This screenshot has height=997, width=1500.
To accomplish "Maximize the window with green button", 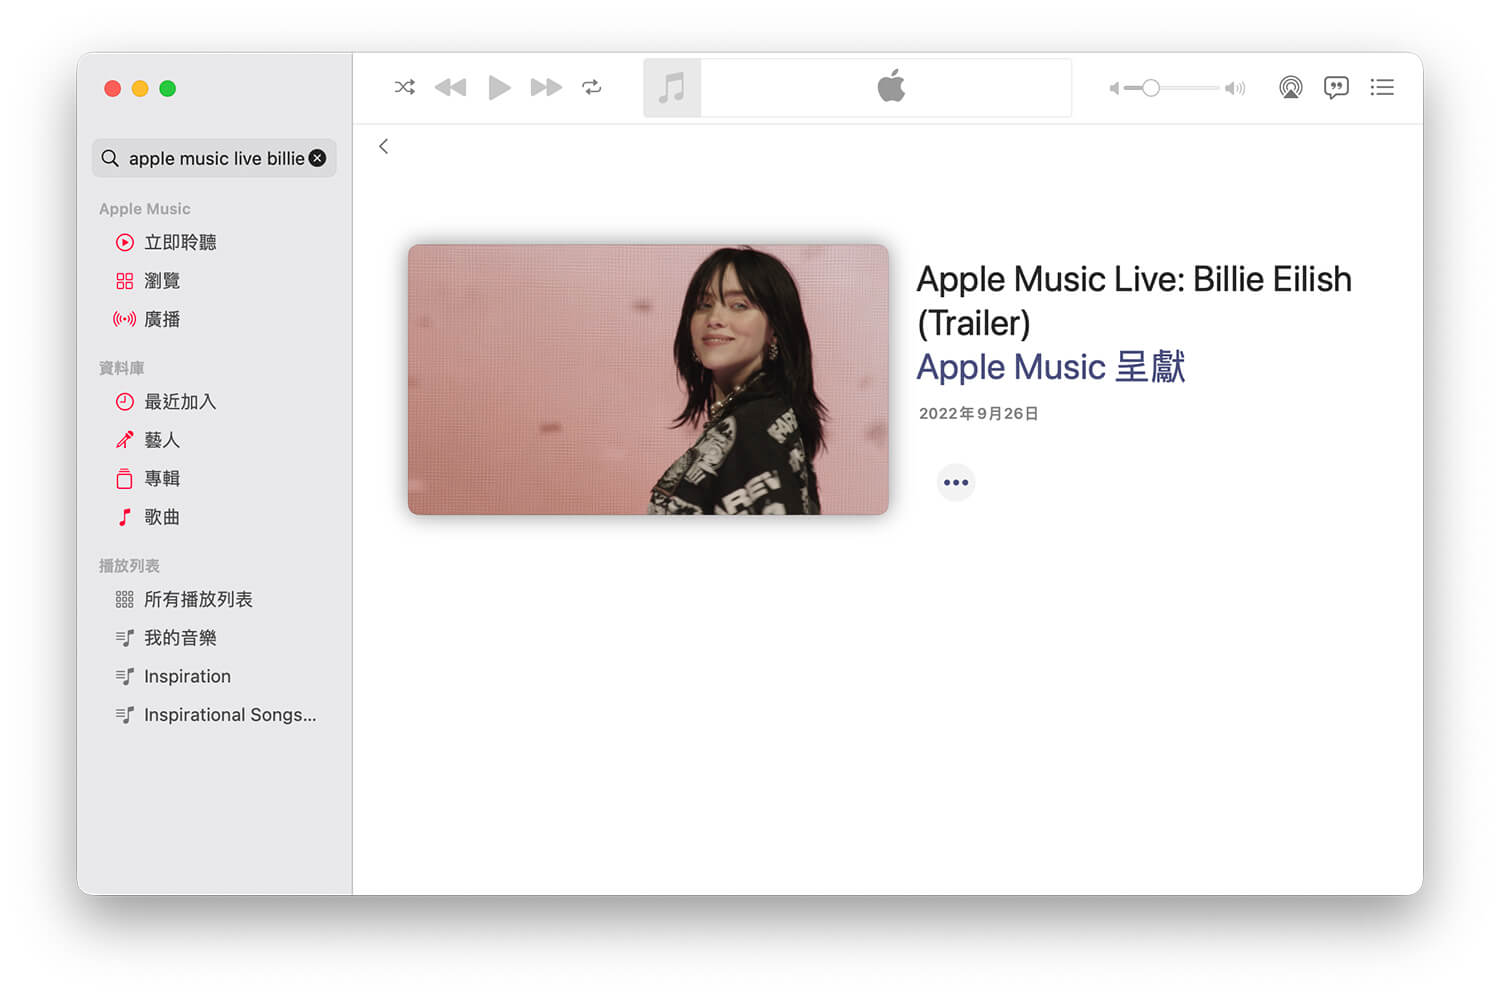I will pos(168,88).
